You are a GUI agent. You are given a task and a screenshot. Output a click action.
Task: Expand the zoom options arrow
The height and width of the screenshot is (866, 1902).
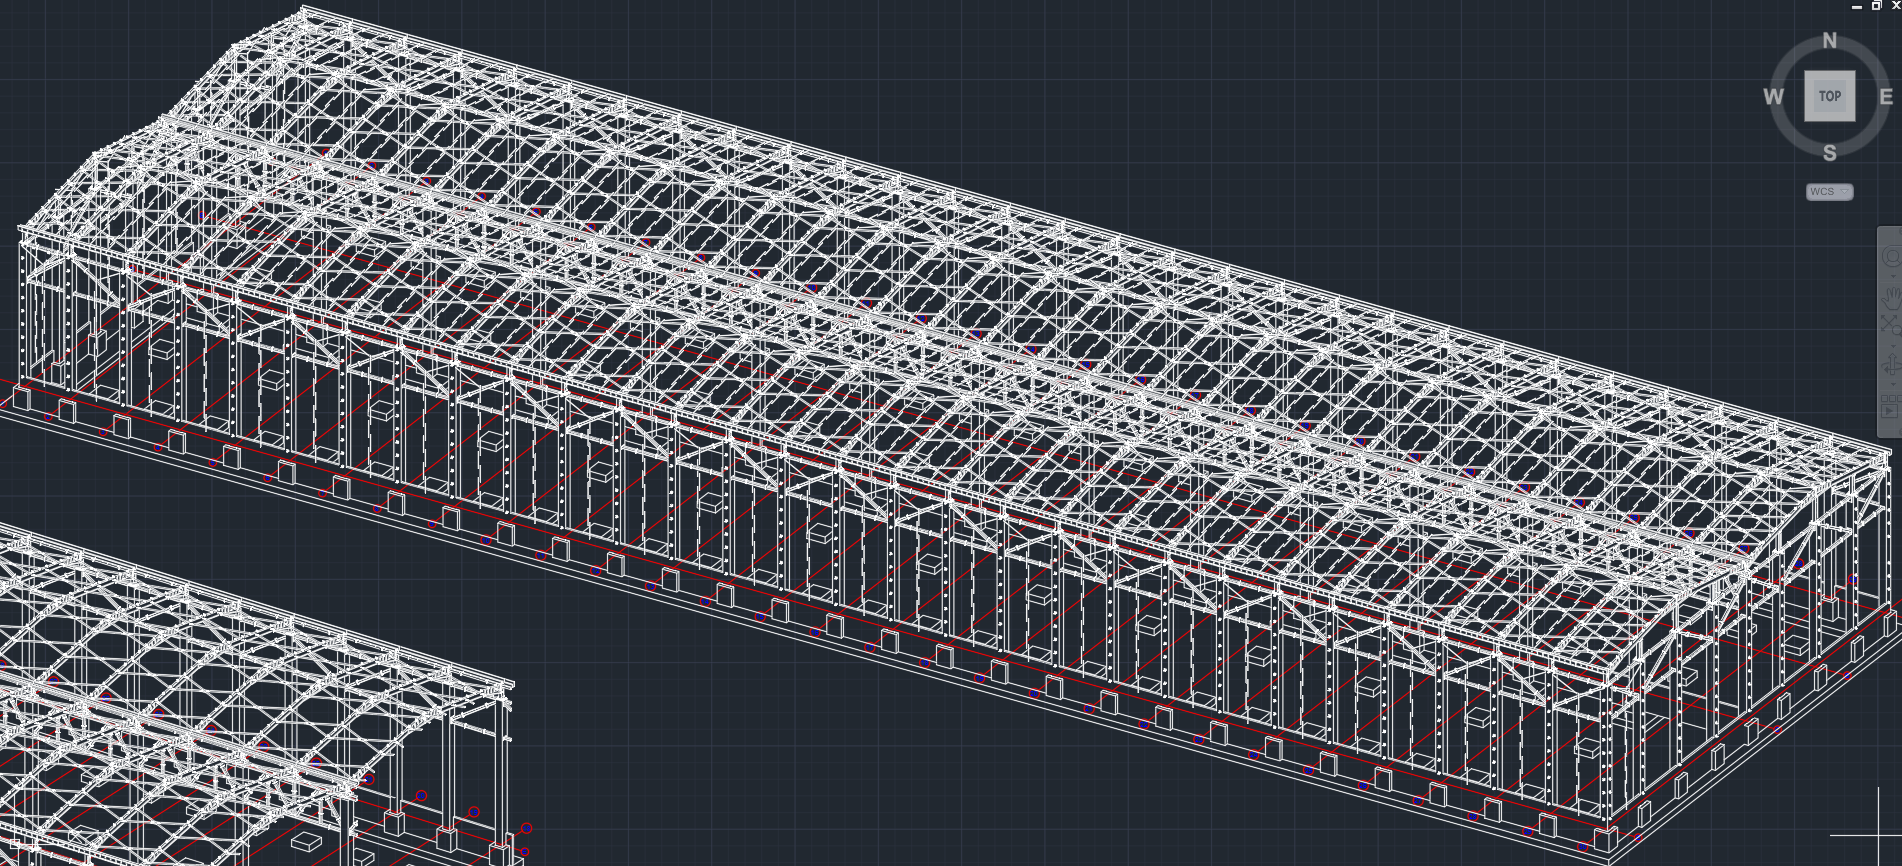coord(1893,346)
